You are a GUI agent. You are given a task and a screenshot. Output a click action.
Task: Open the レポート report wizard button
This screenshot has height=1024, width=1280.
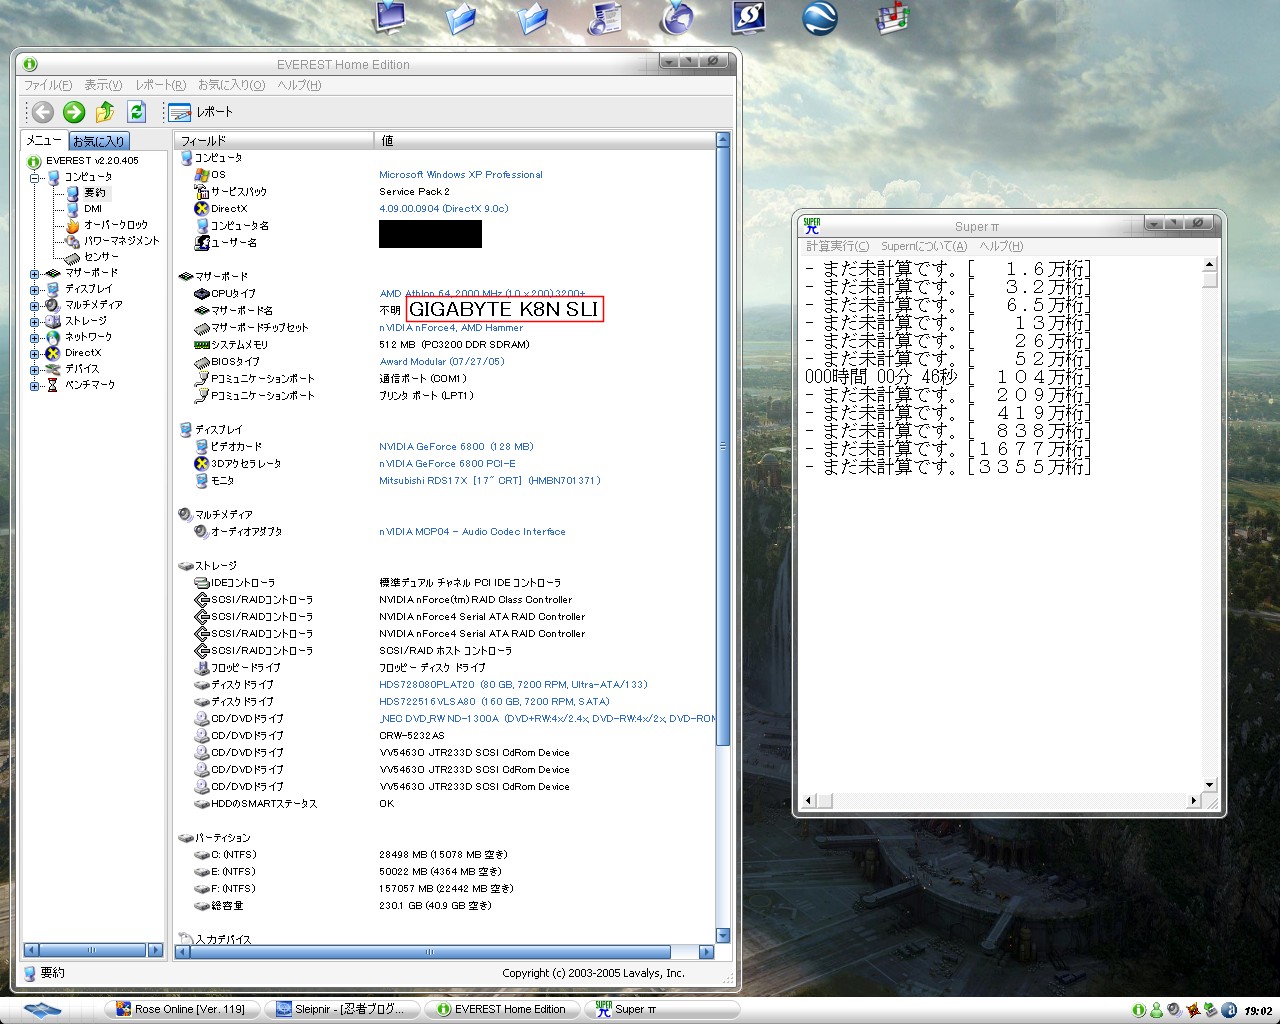200,112
